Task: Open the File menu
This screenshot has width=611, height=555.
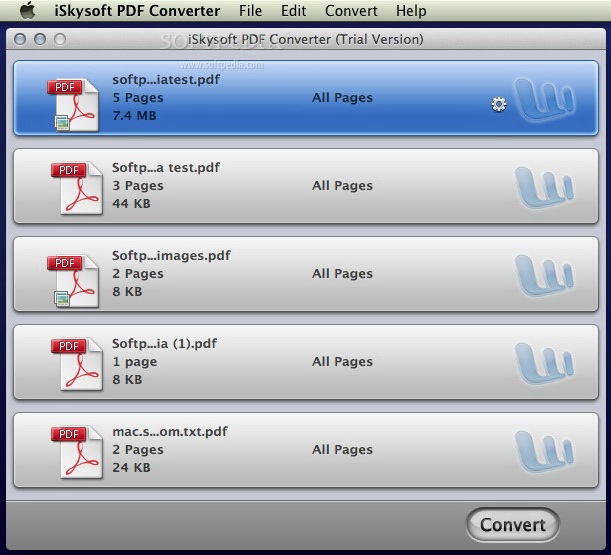Action: coord(250,11)
